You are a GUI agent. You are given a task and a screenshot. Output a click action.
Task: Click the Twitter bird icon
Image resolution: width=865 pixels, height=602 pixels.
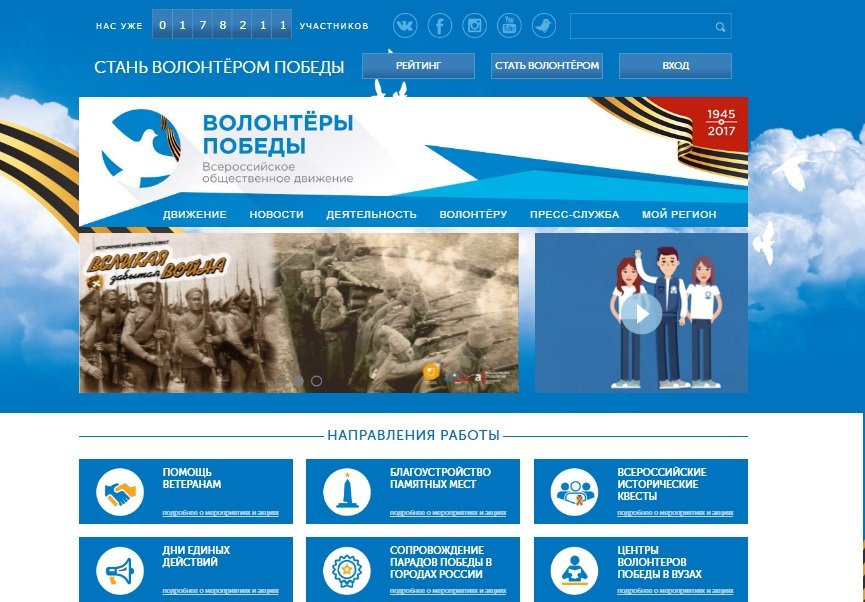[x=543, y=26]
